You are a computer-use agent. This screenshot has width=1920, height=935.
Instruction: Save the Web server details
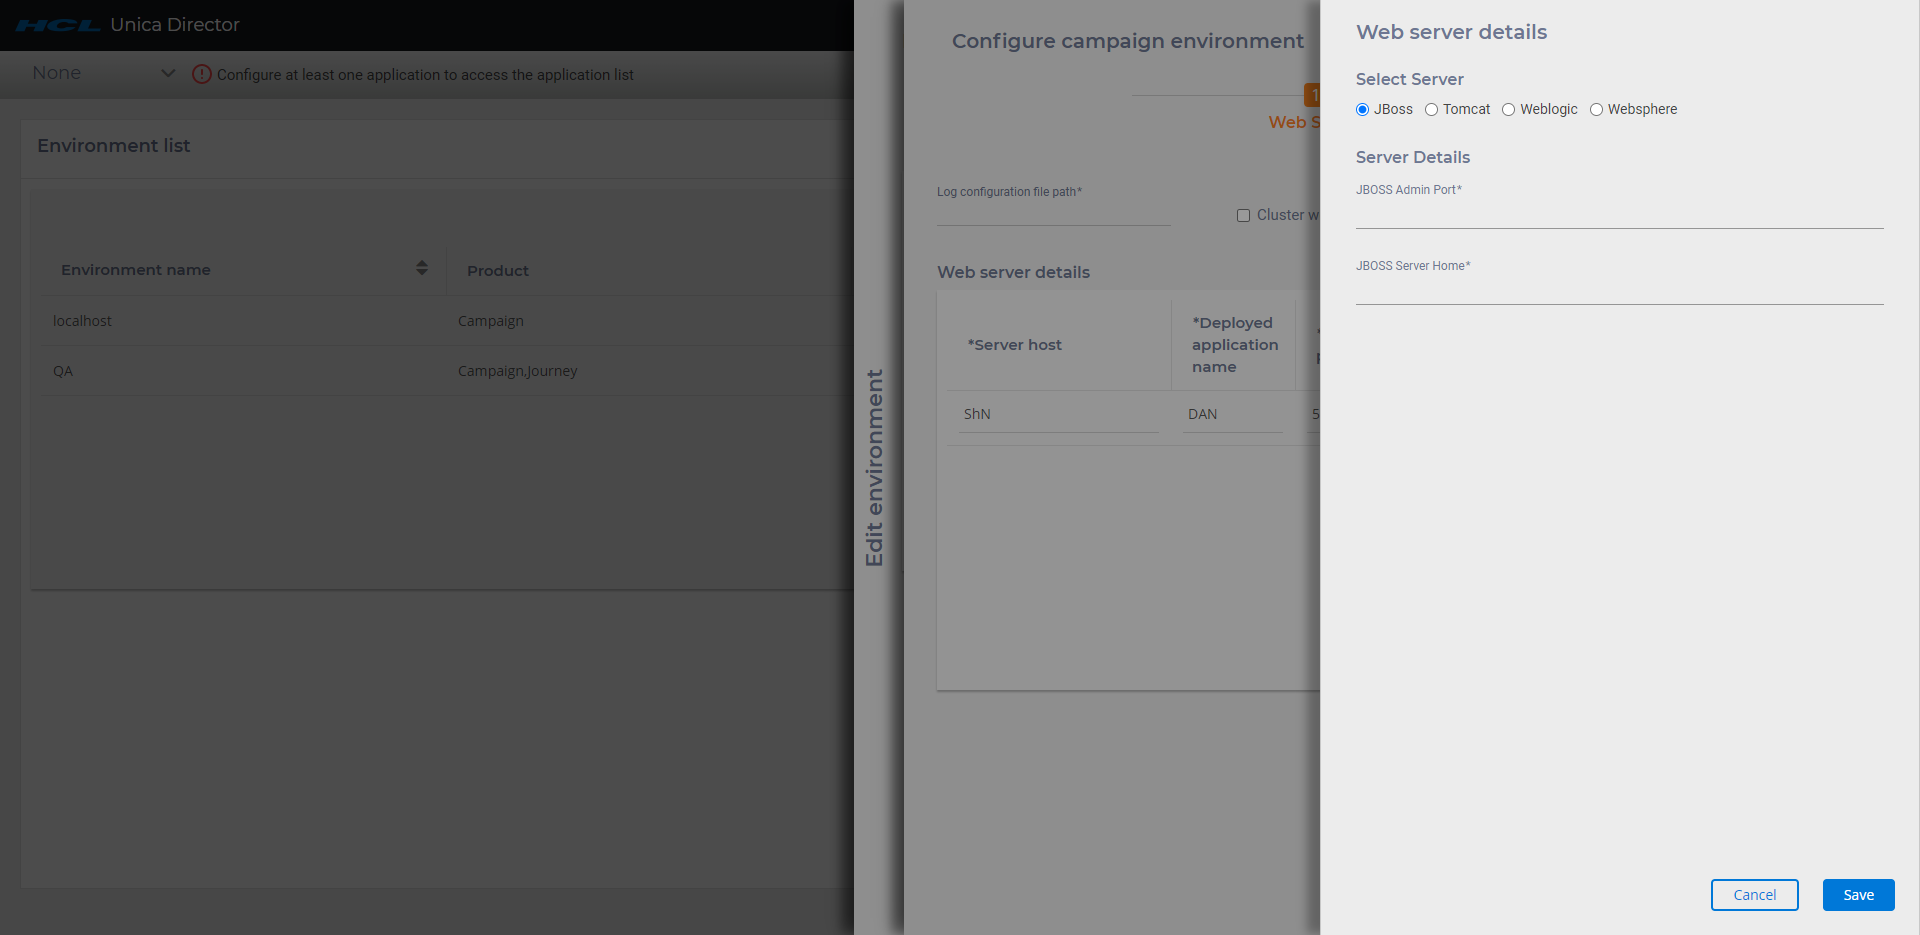1858,895
